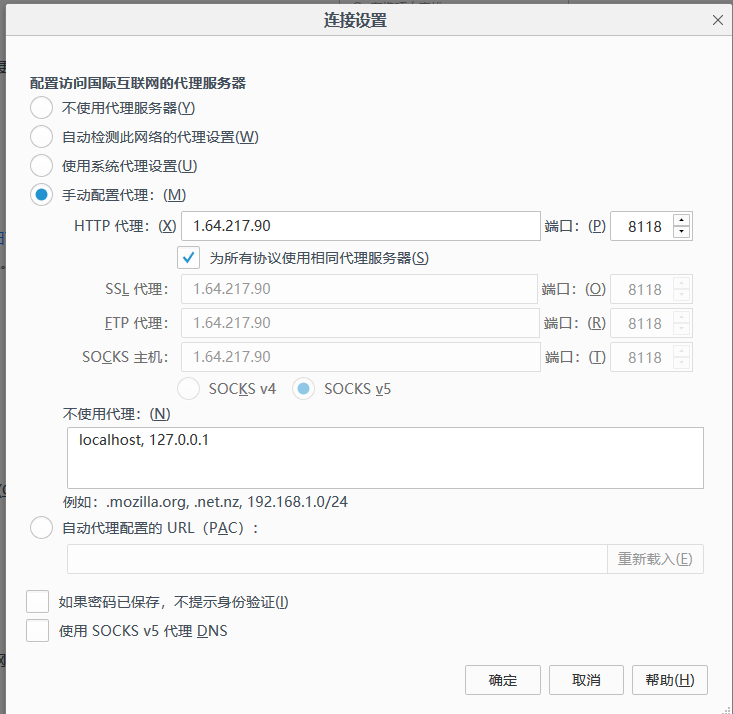Tick 如果密码已保存，不提示身份验证 checkbox
733x714 pixels.
(x=37, y=601)
